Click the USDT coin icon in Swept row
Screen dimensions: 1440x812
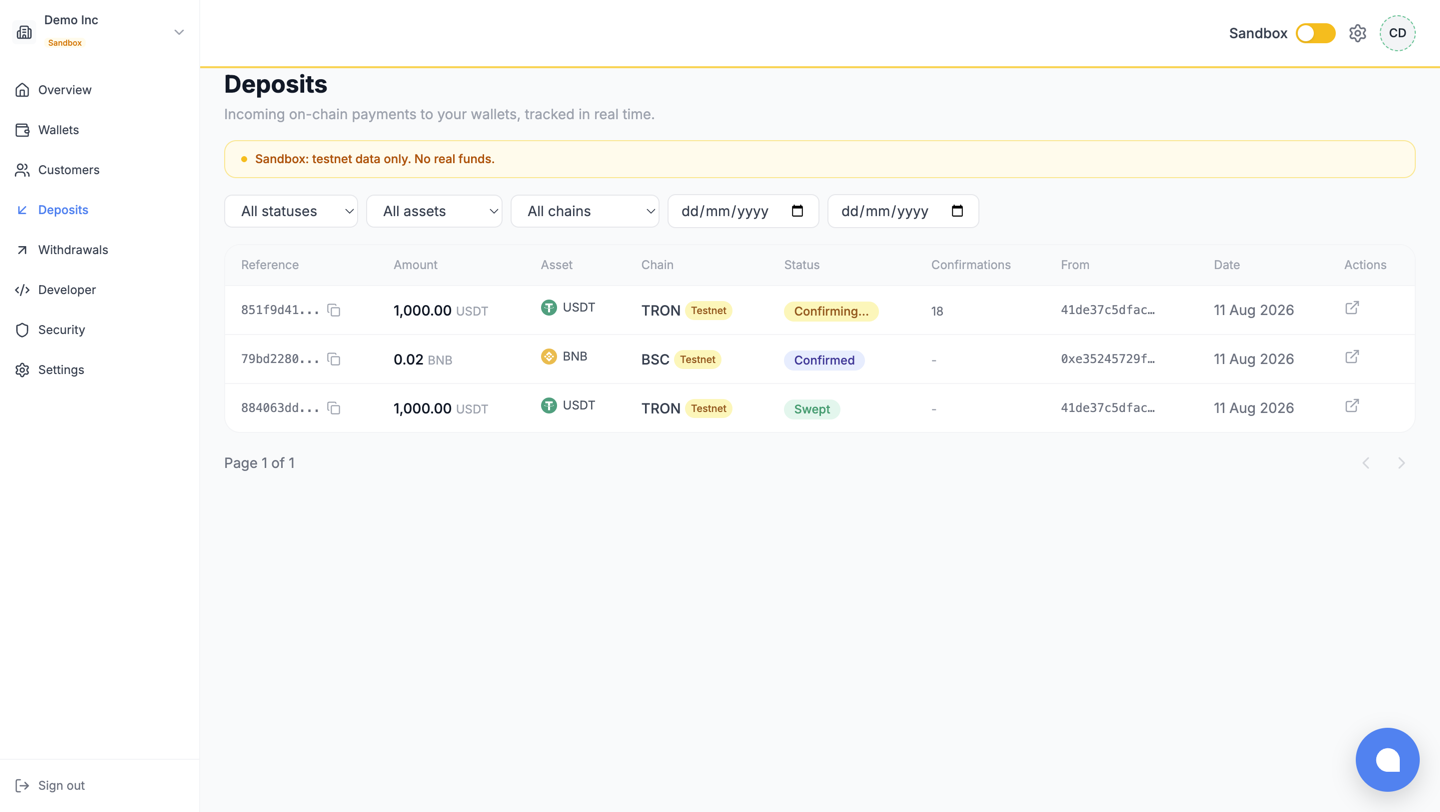pos(549,406)
